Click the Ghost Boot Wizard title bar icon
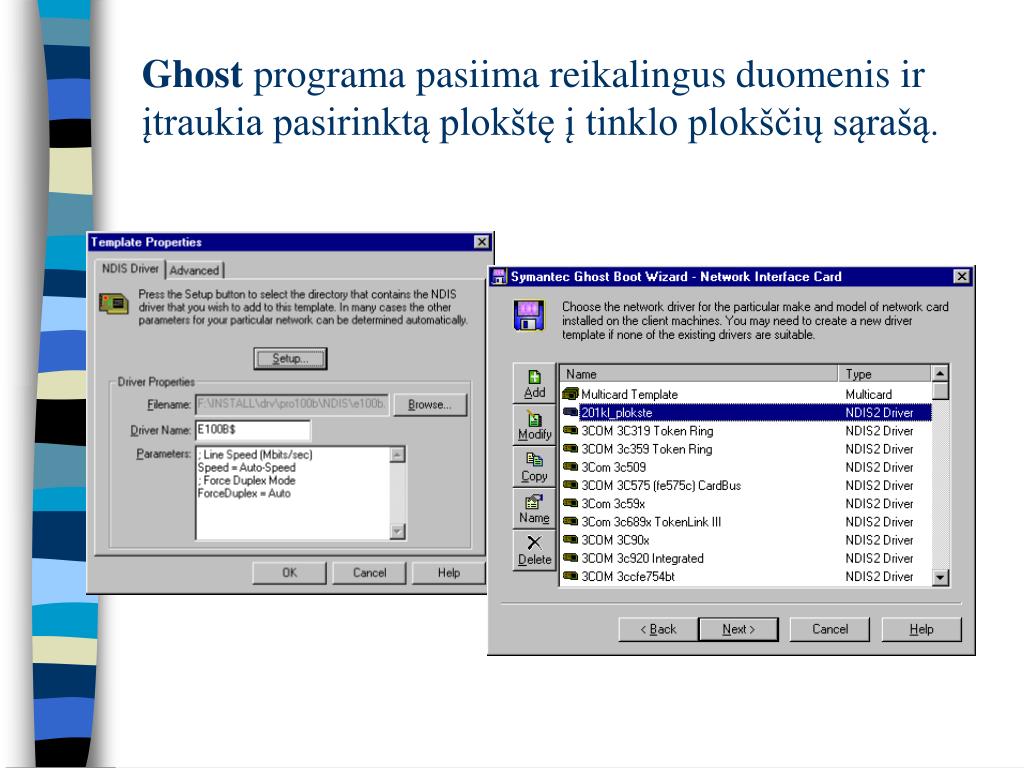 point(499,276)
